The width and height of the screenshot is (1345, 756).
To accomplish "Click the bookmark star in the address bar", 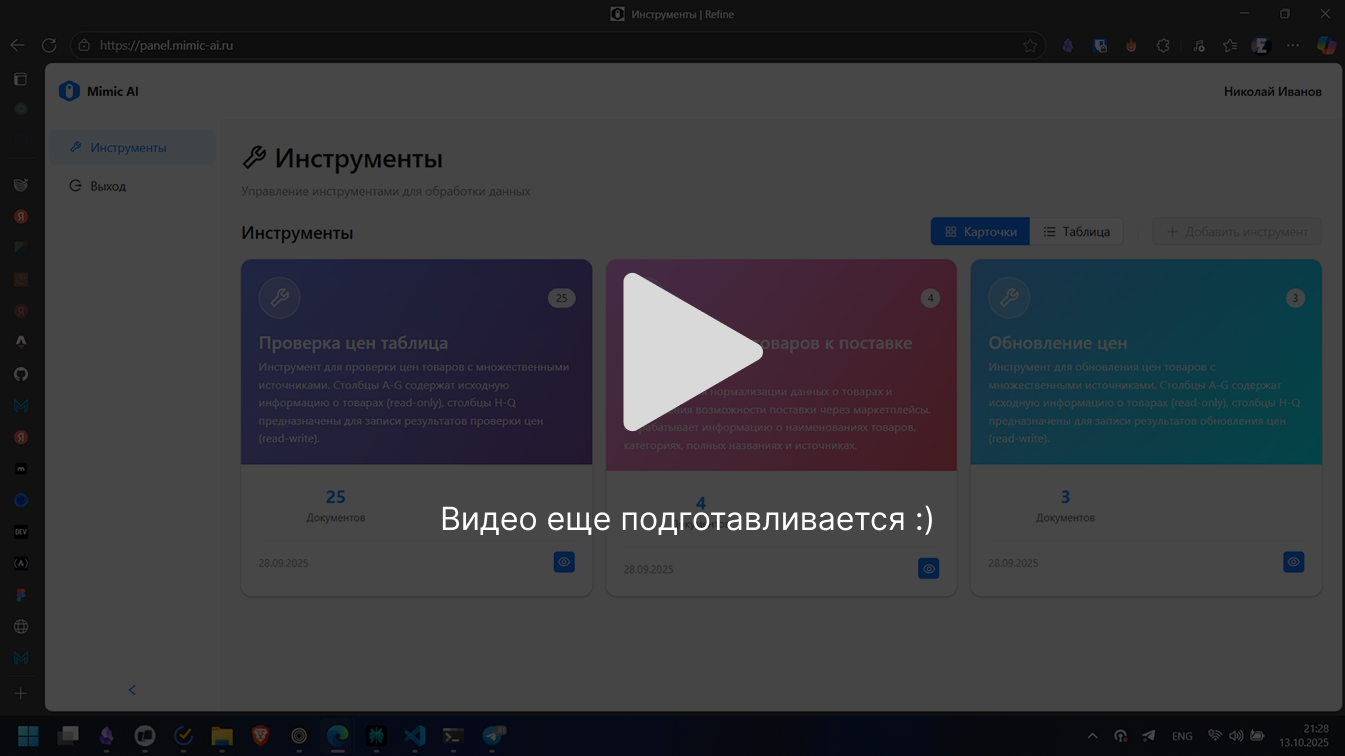I will tap(1030, 45).
